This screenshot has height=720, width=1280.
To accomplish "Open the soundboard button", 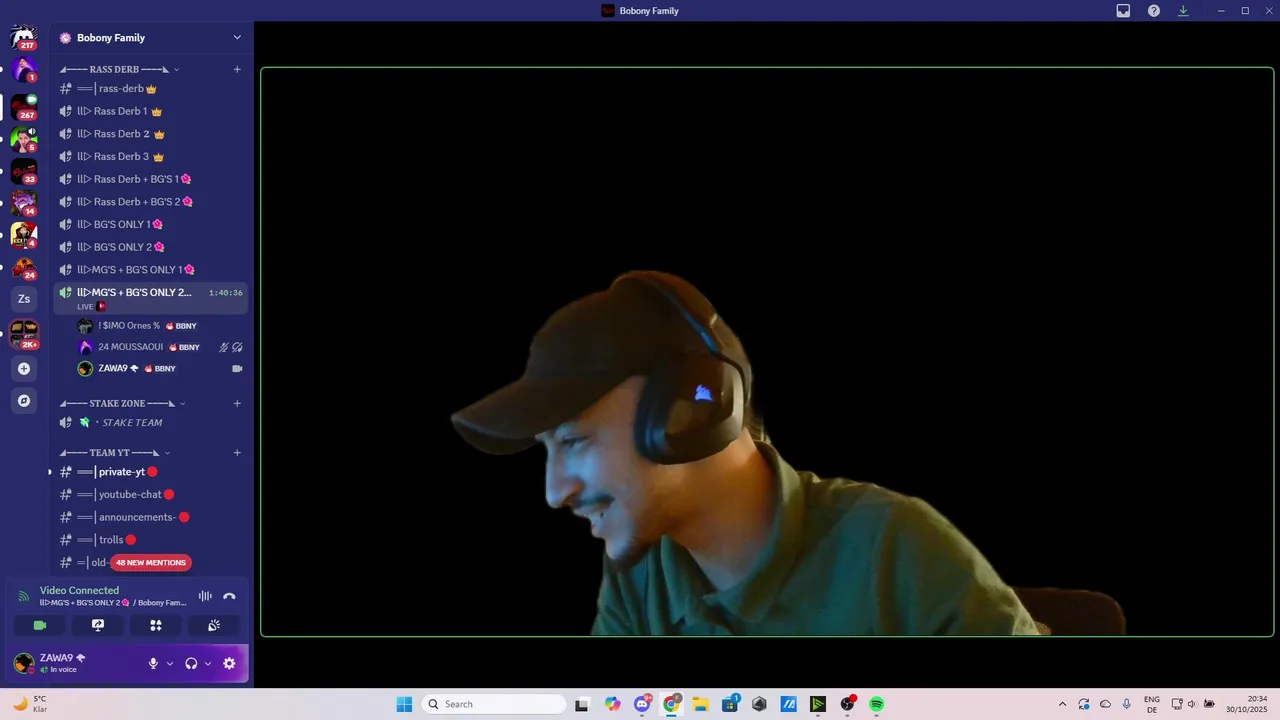I will click(214, 625).
